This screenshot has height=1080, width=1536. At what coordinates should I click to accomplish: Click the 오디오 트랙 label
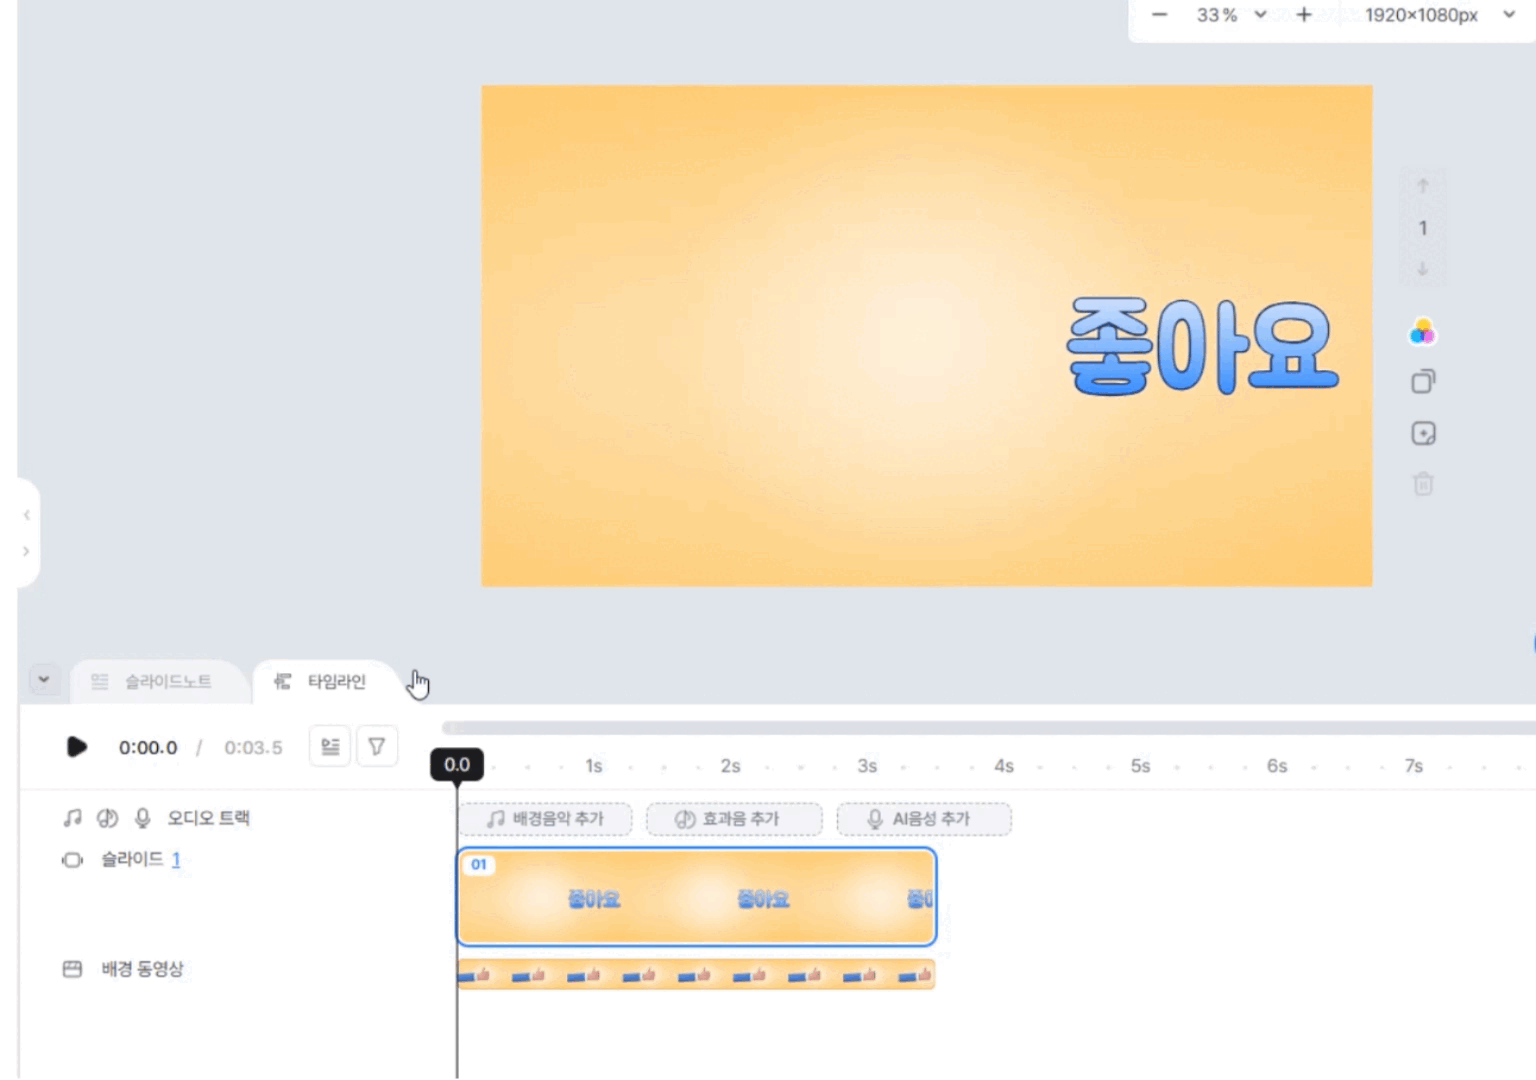[x=208, y=818]
